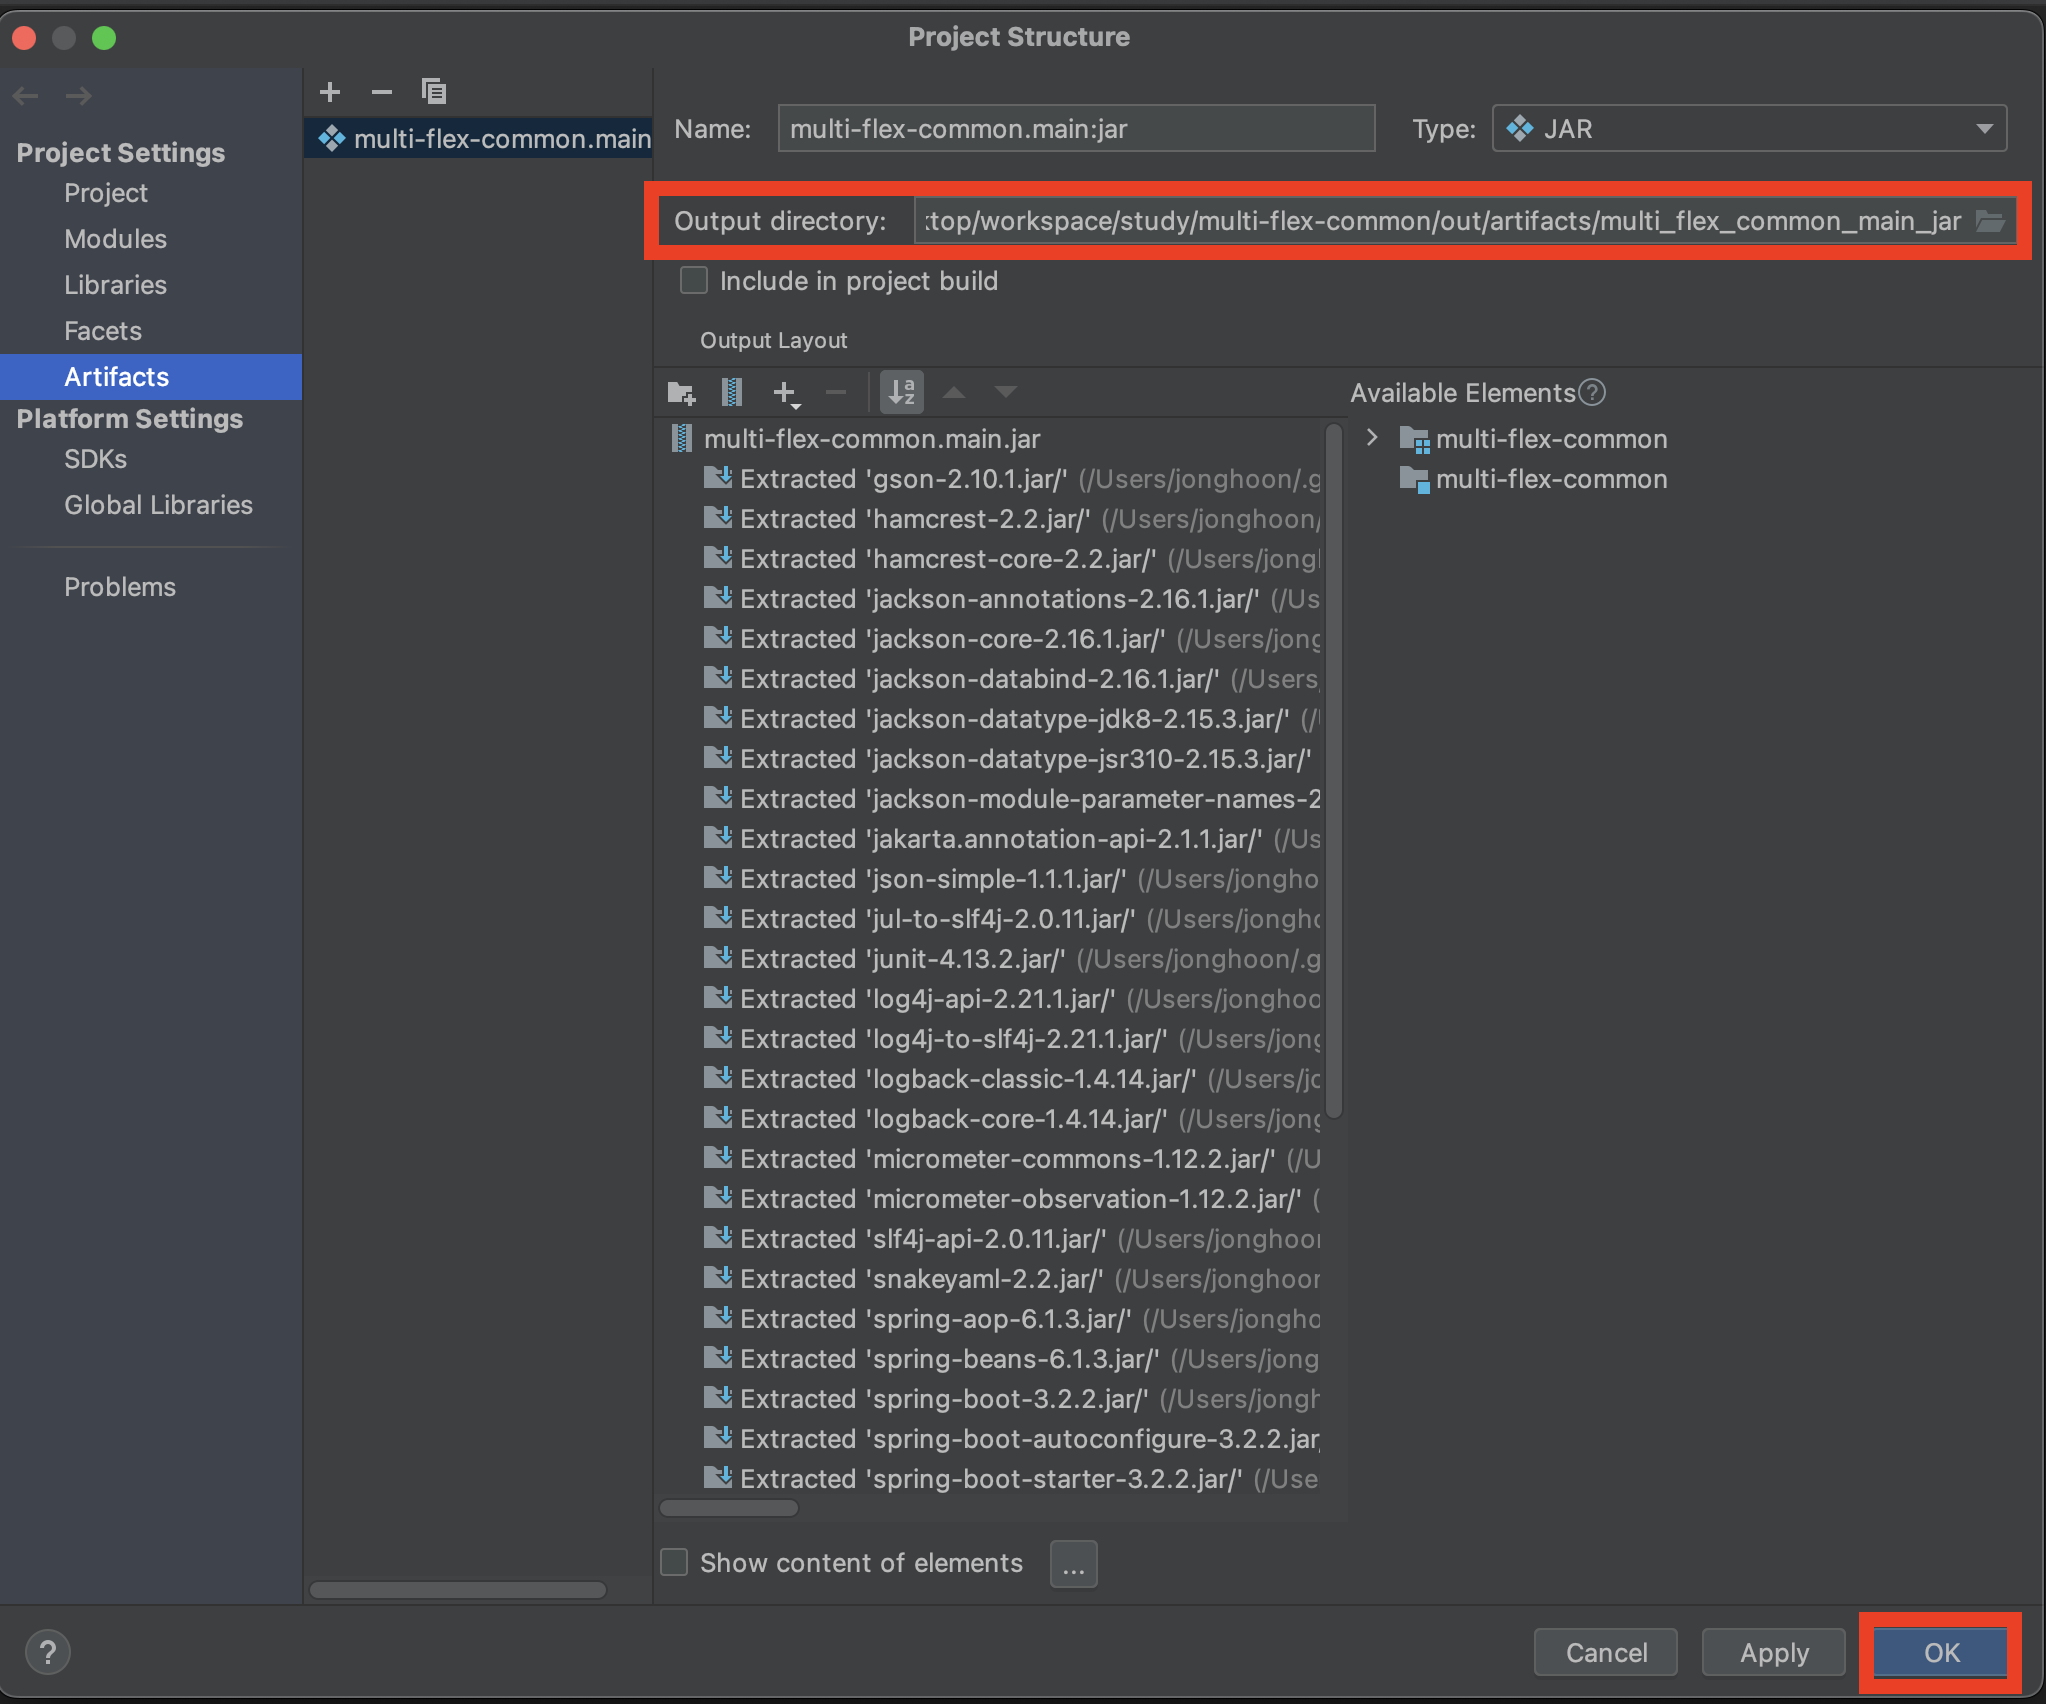Enable Include in project build checkbox
2046x1704 pixels.
click(x=694, y=281)
